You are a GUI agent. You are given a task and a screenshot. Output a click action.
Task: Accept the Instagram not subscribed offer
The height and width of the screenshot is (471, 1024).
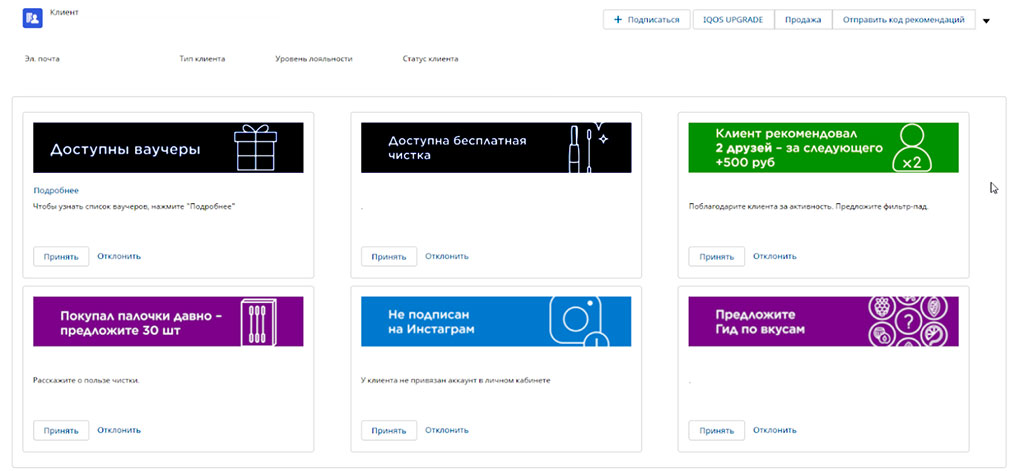click(389, 431)
